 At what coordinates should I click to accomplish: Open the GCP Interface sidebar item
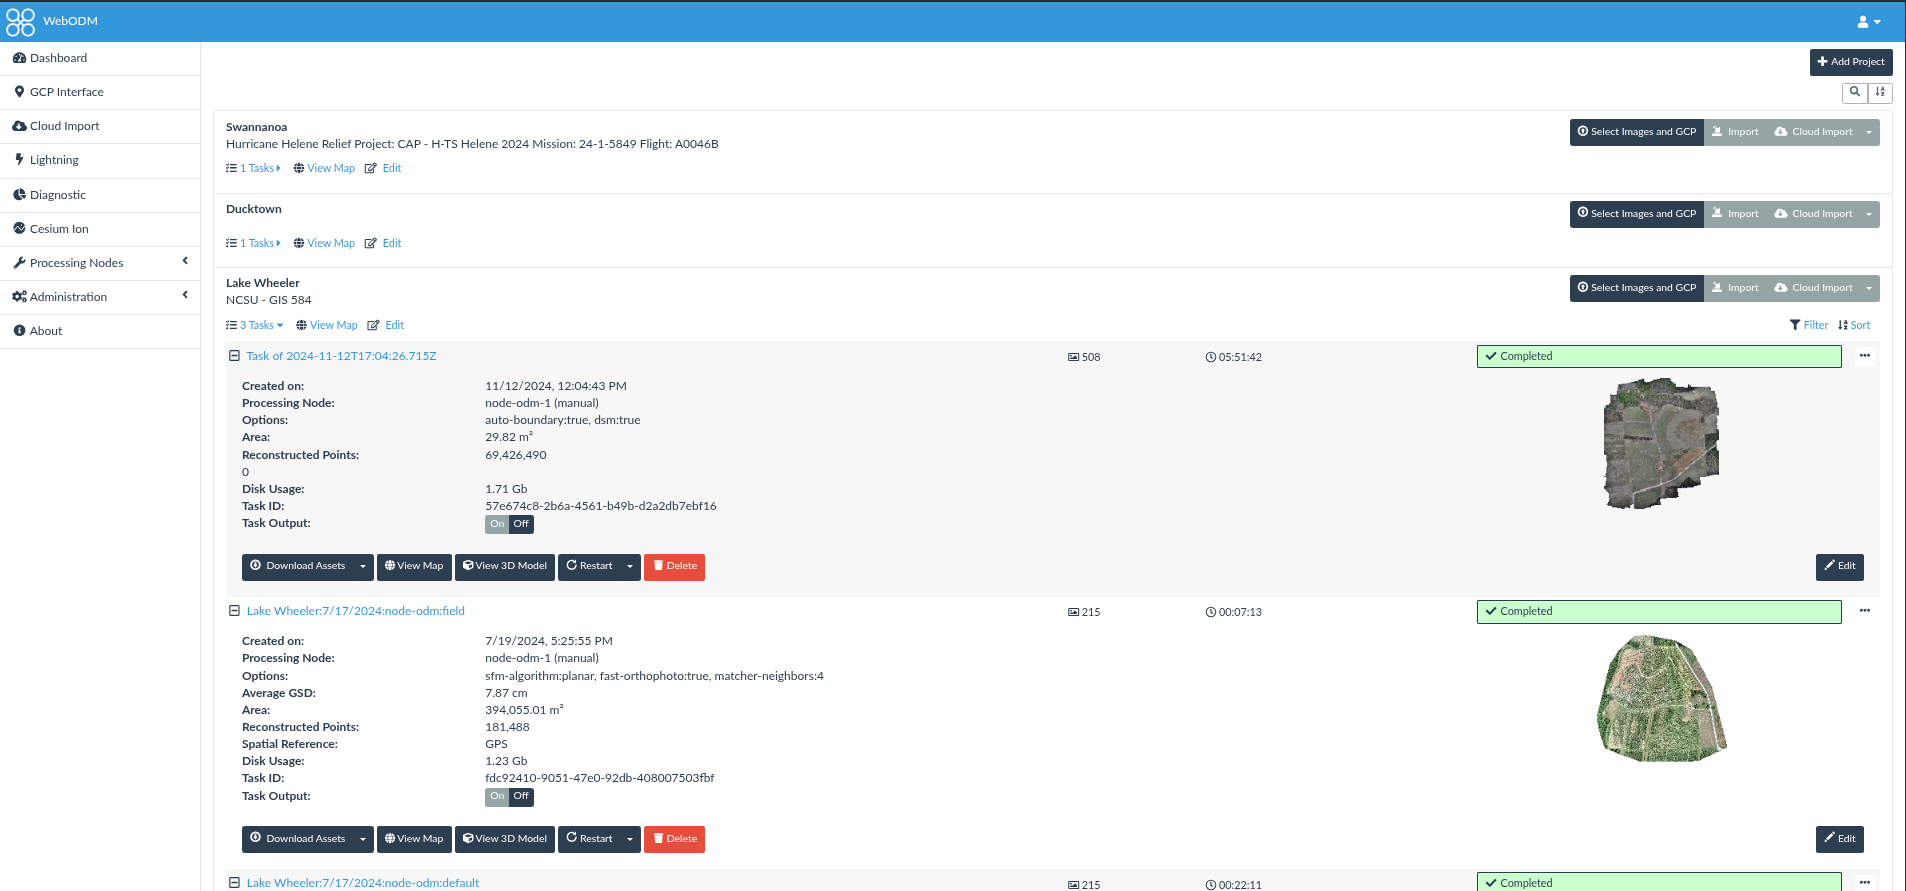pos(66,92)
